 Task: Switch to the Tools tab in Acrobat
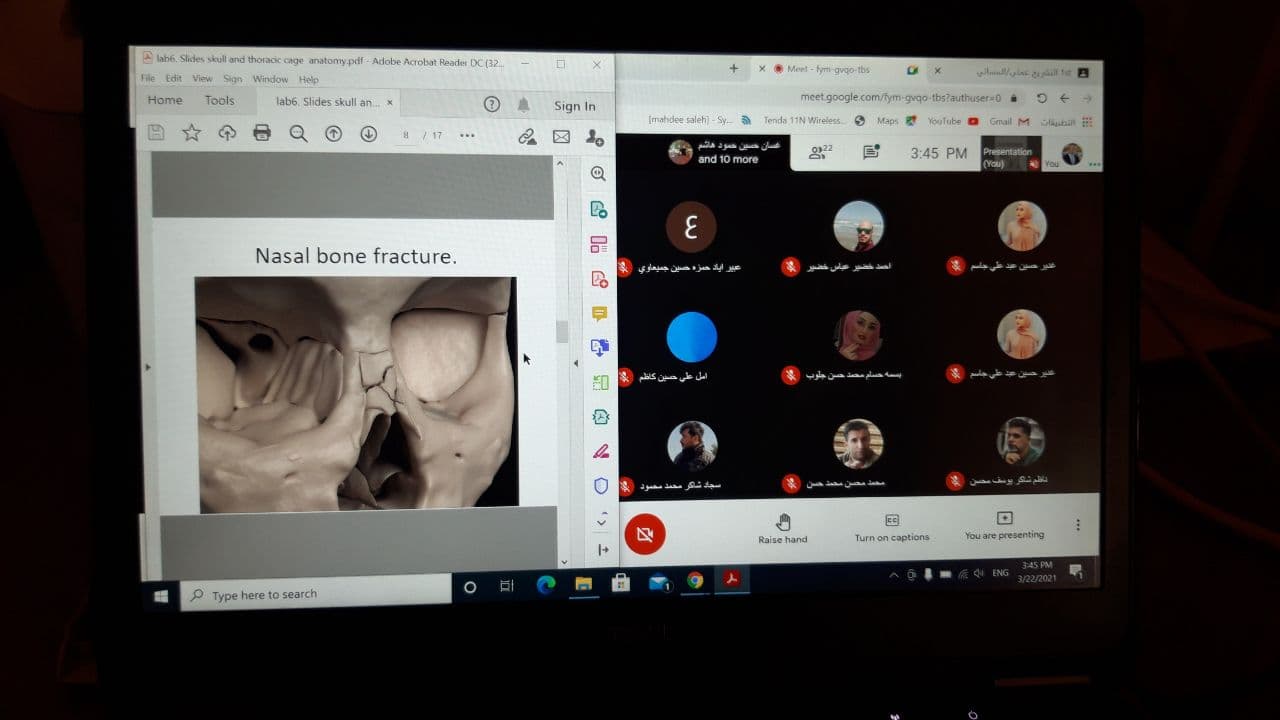pos(219,100)
